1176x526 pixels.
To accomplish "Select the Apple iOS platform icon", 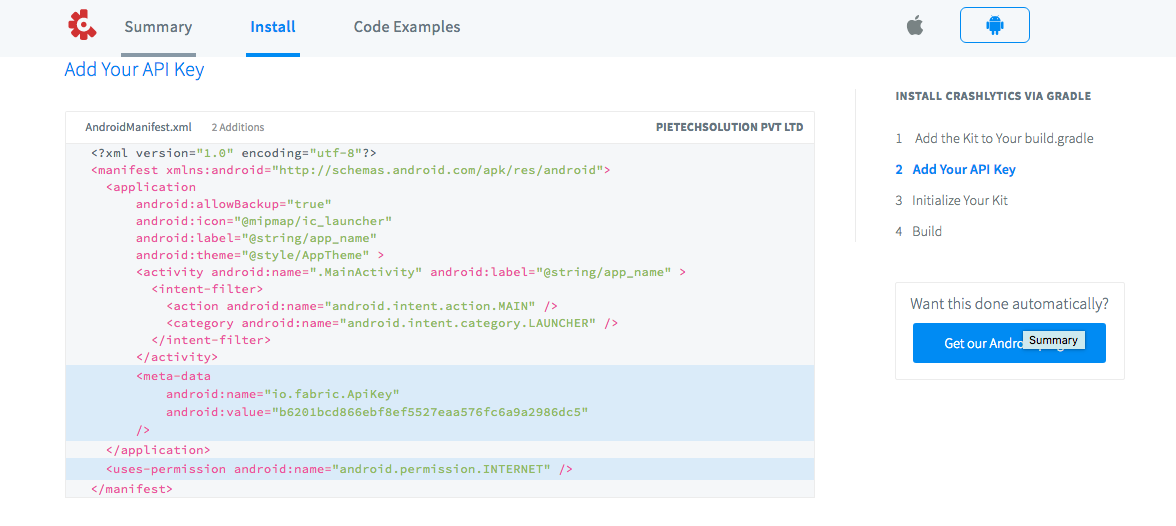I will point(914,26).
